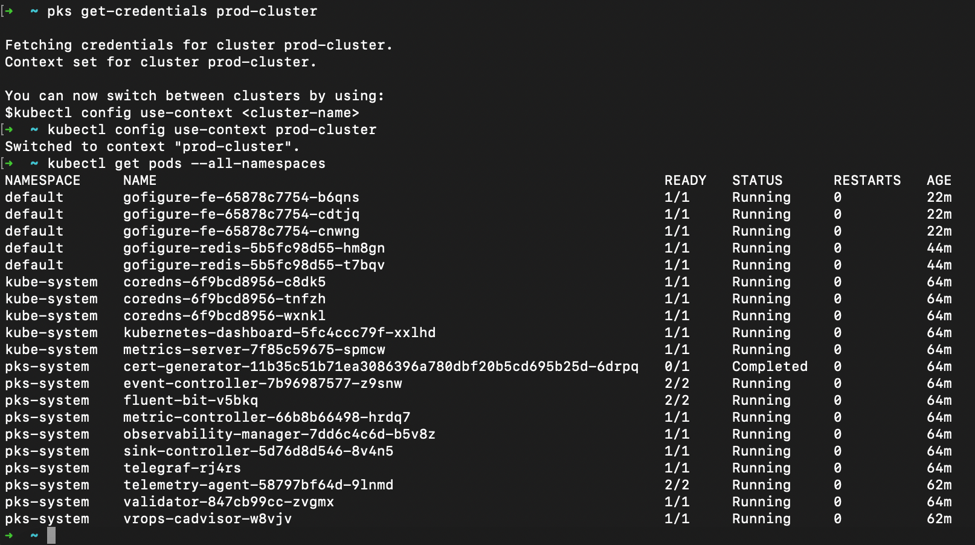Click the kubernetes-dashboard-5fc4ccc79f-xxlhd pod name
This screenshot has width=975, height=545.
[x=279, y=332]
